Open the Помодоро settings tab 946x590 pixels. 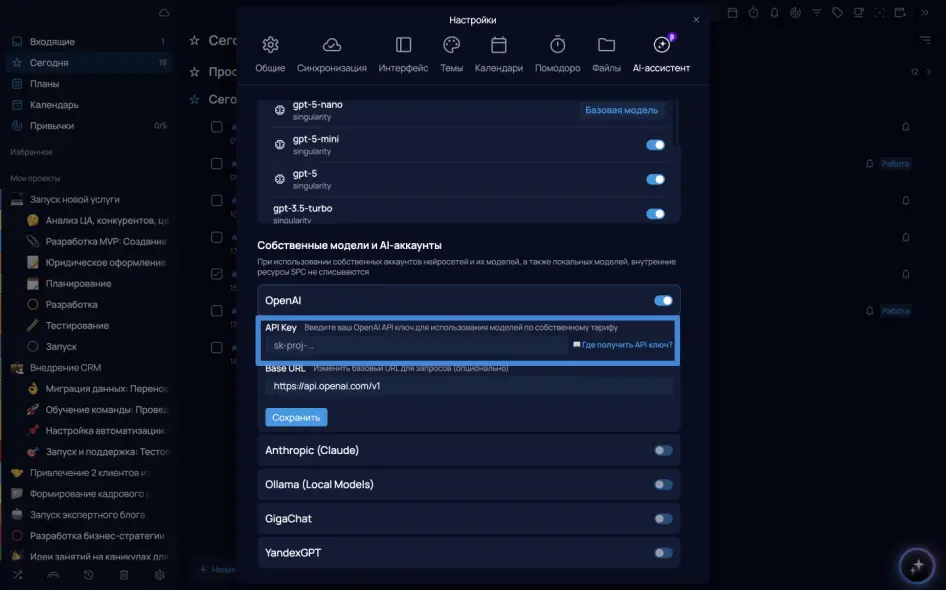[557, 54]
